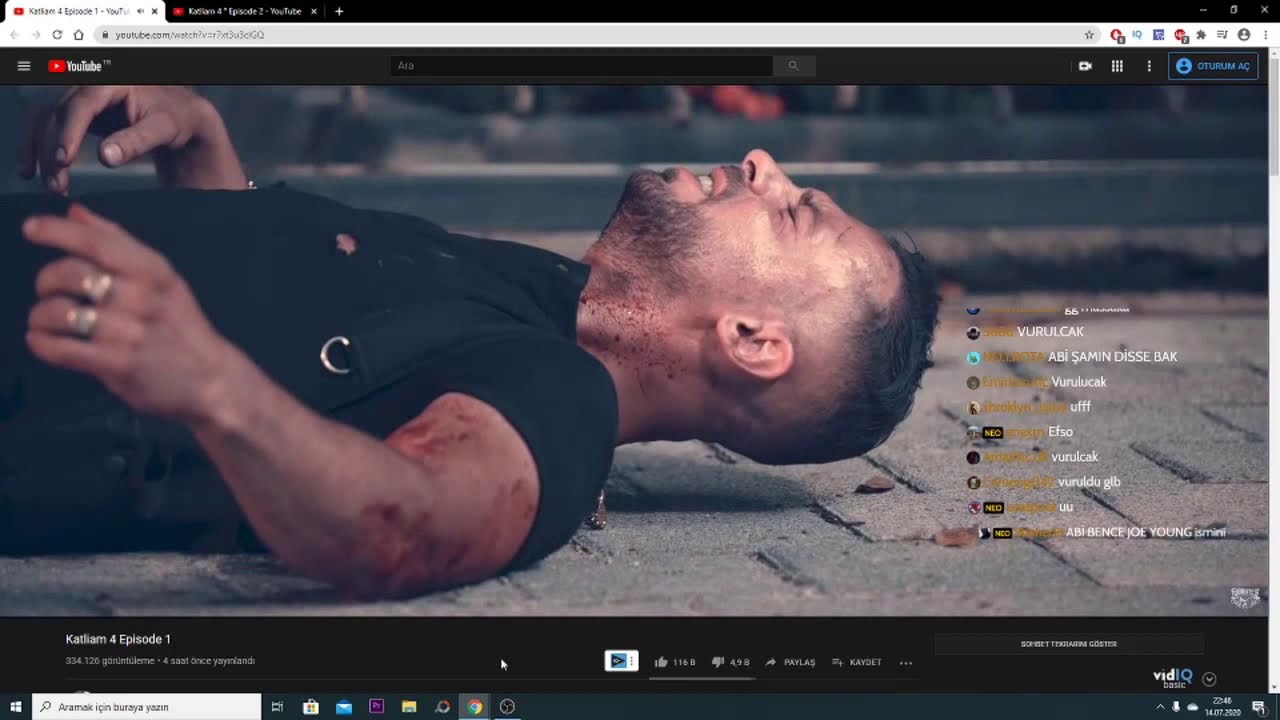Click the Windows taskbar search box
This screenshot has height=720, width=1280.
147,707
